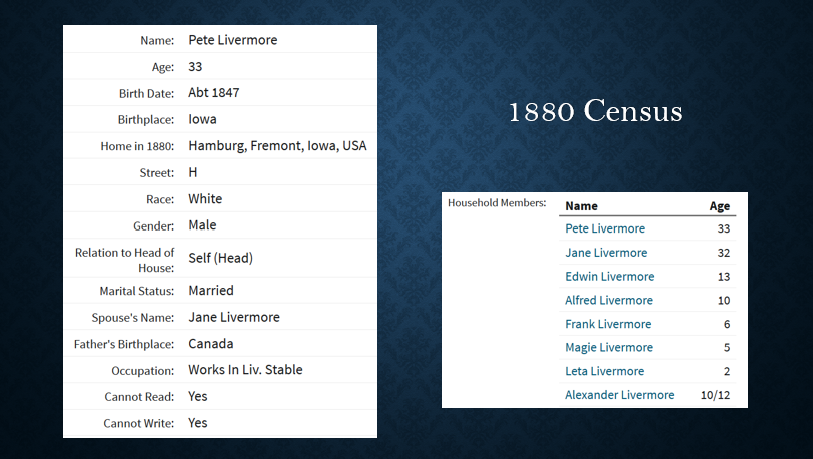Select the Self (Head) relation value
The width and height of the screenshot is (813, 459).
tap(220, 258)
